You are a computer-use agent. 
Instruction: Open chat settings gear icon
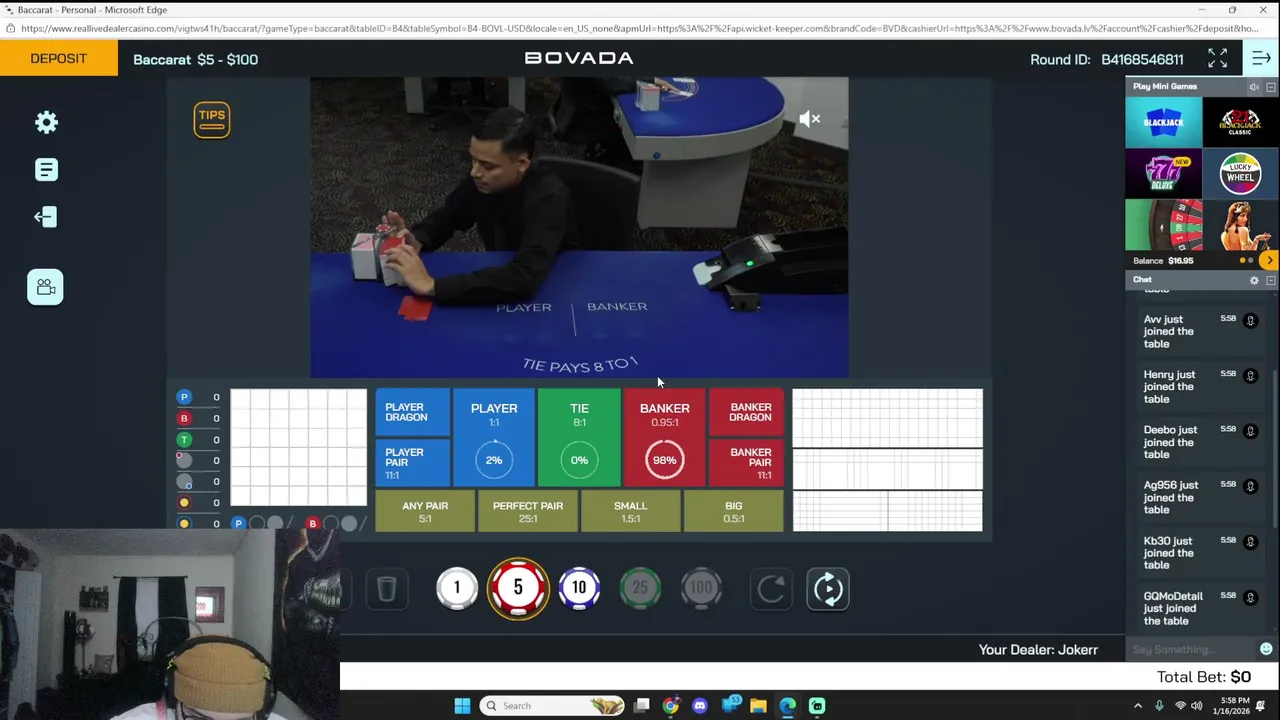coord(1254,281)
